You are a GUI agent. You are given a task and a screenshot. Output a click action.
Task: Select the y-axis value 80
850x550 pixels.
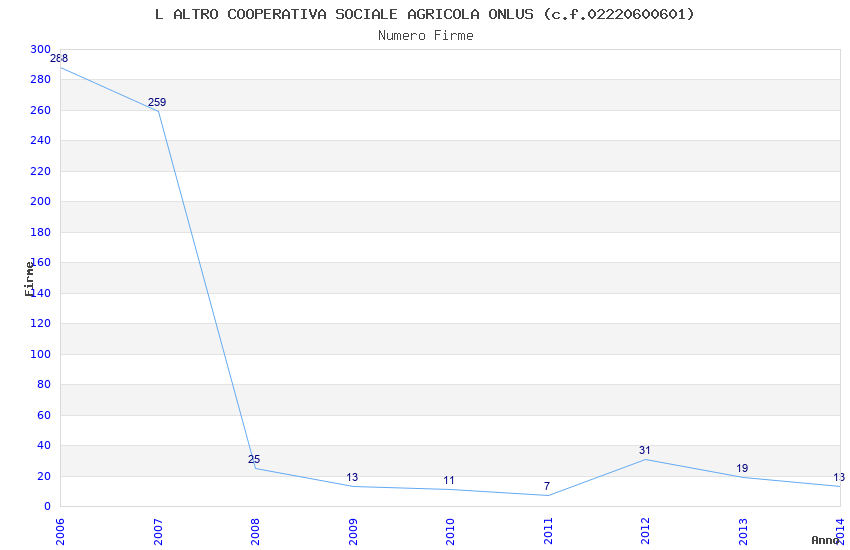click(44, 384)
